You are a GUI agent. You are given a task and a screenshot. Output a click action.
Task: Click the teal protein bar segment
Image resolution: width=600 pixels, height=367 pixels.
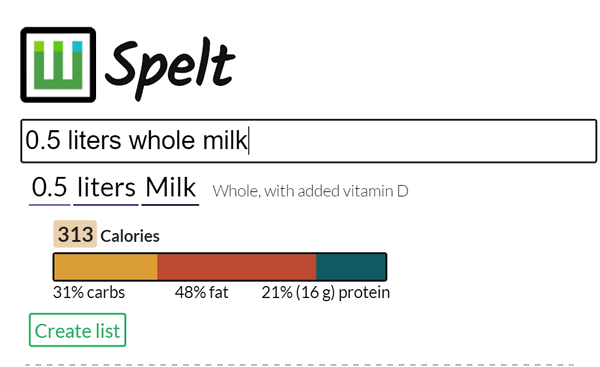point(351,267)
